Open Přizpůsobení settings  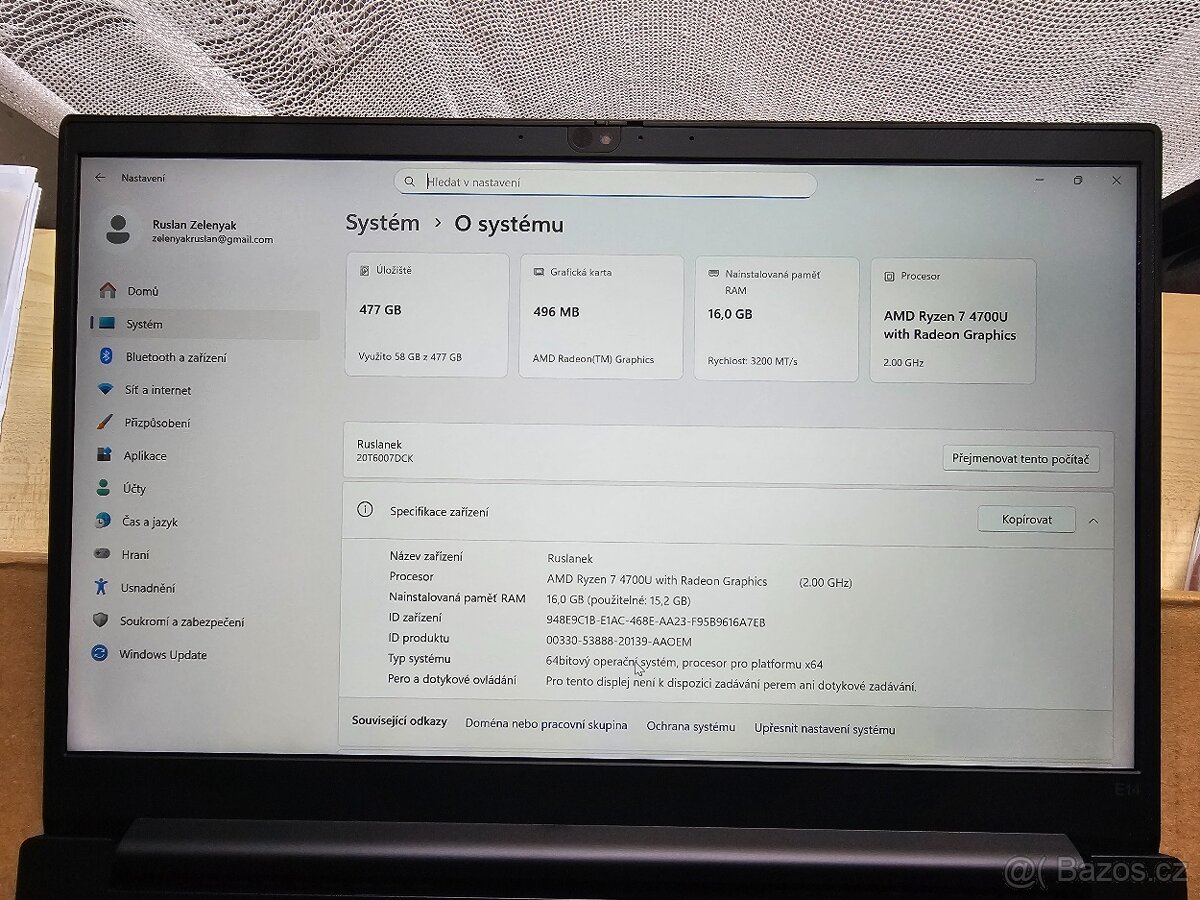click(x=157, y=423)
